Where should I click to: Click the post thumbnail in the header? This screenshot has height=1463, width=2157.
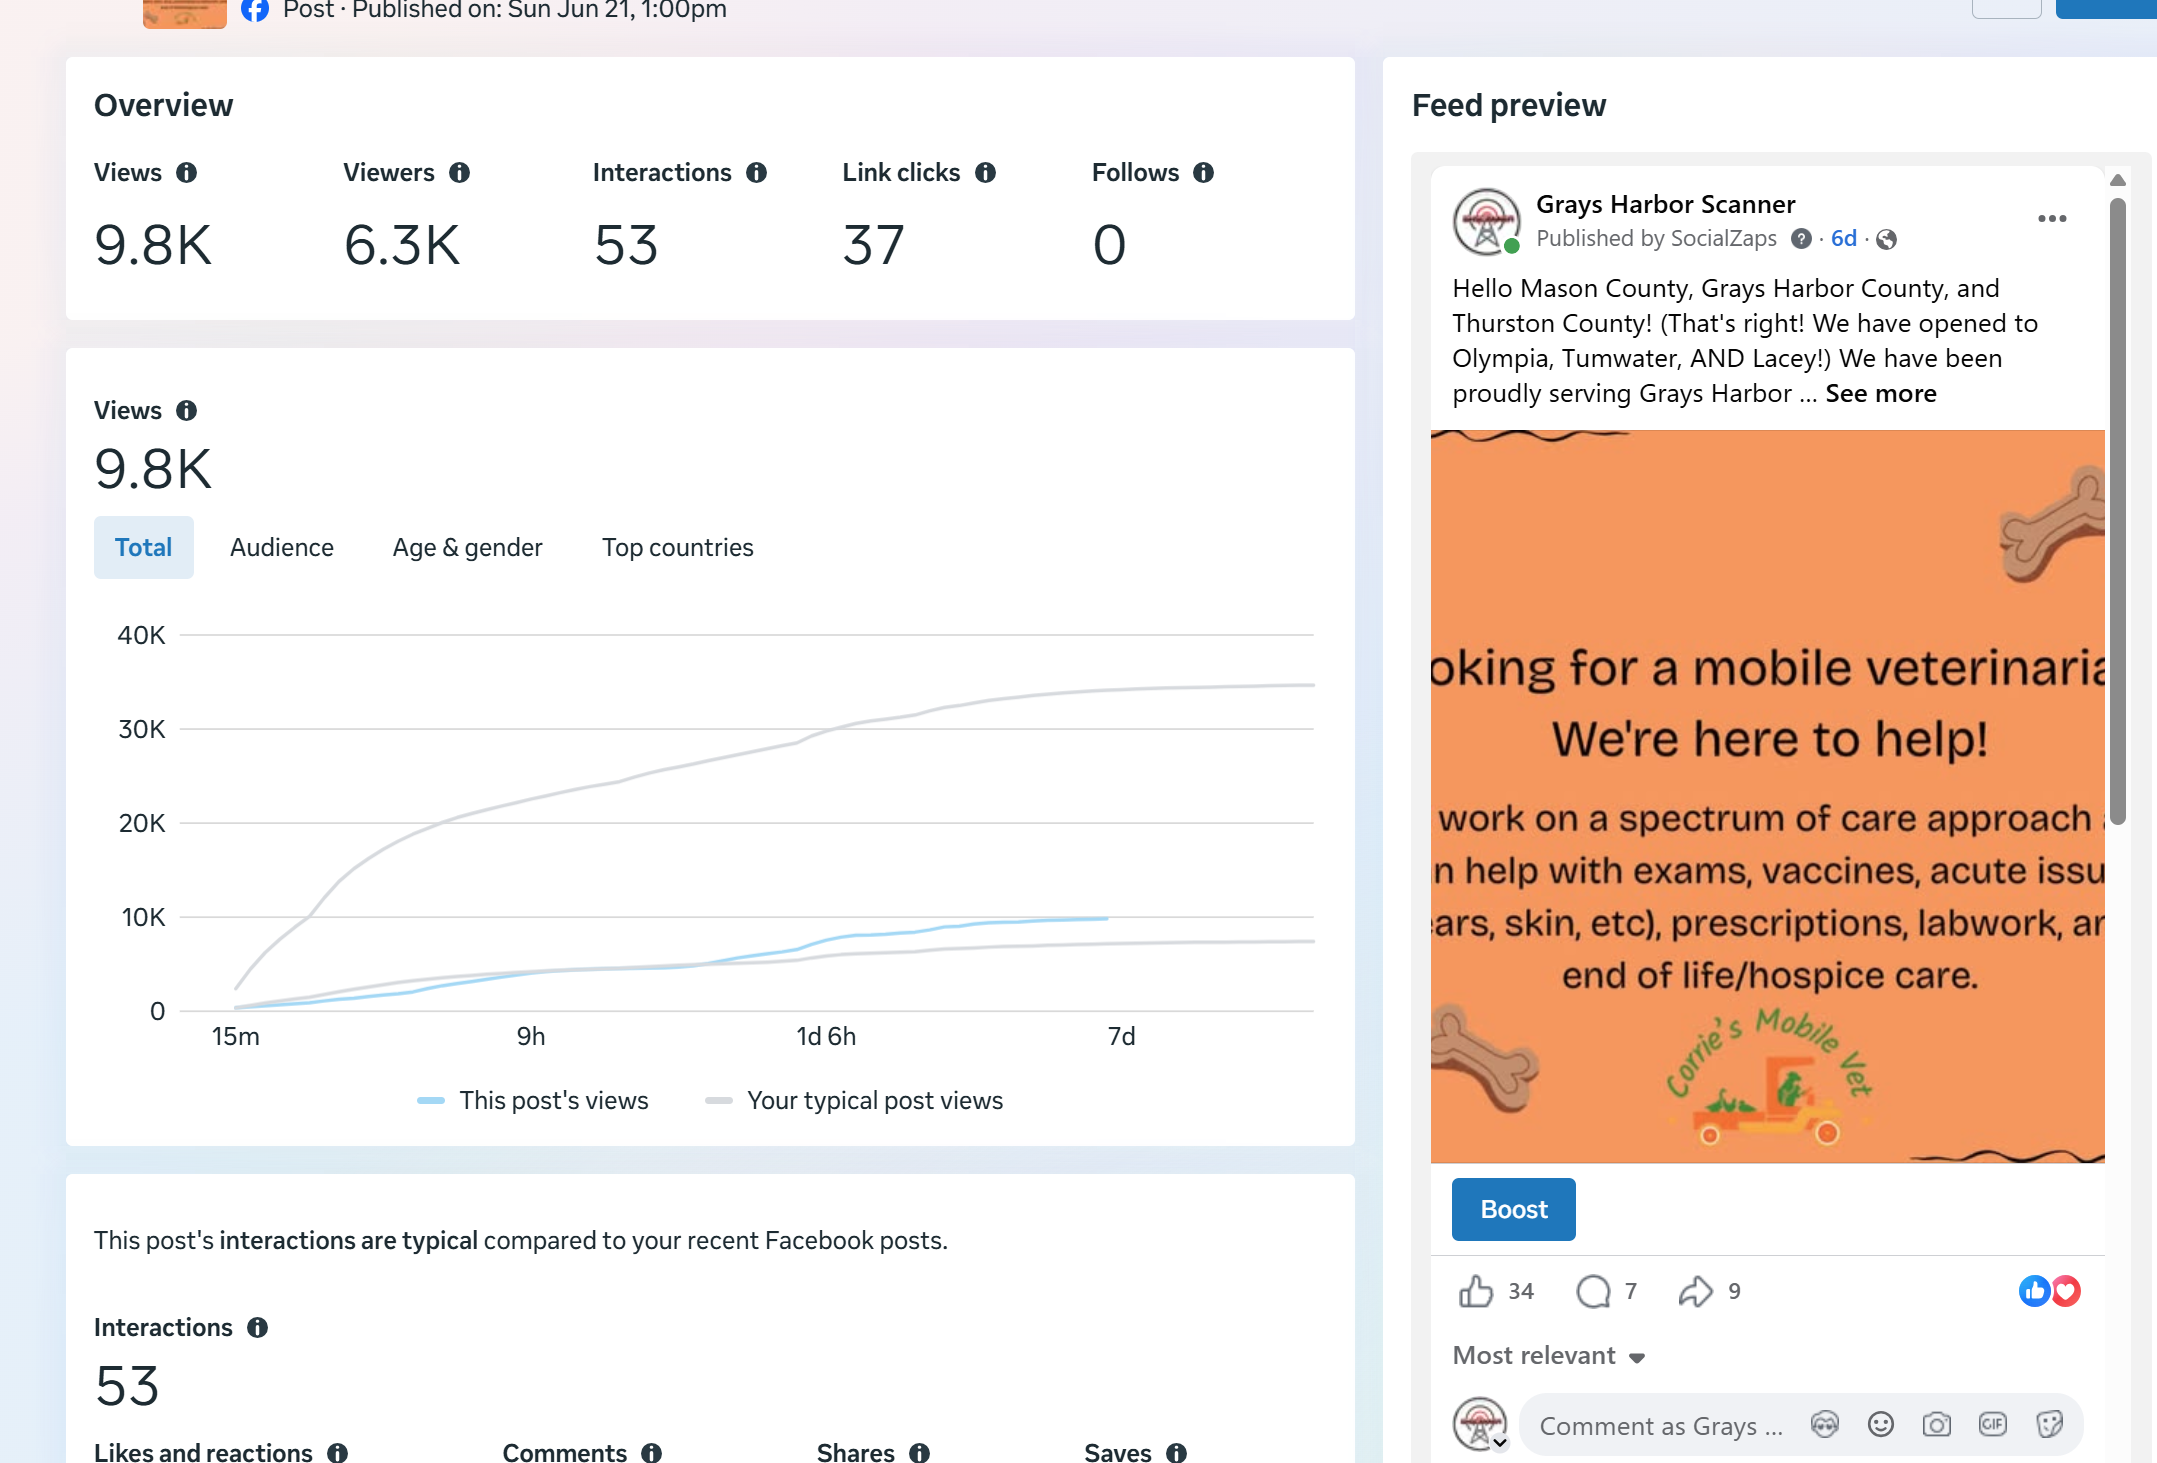click(185, 13)
